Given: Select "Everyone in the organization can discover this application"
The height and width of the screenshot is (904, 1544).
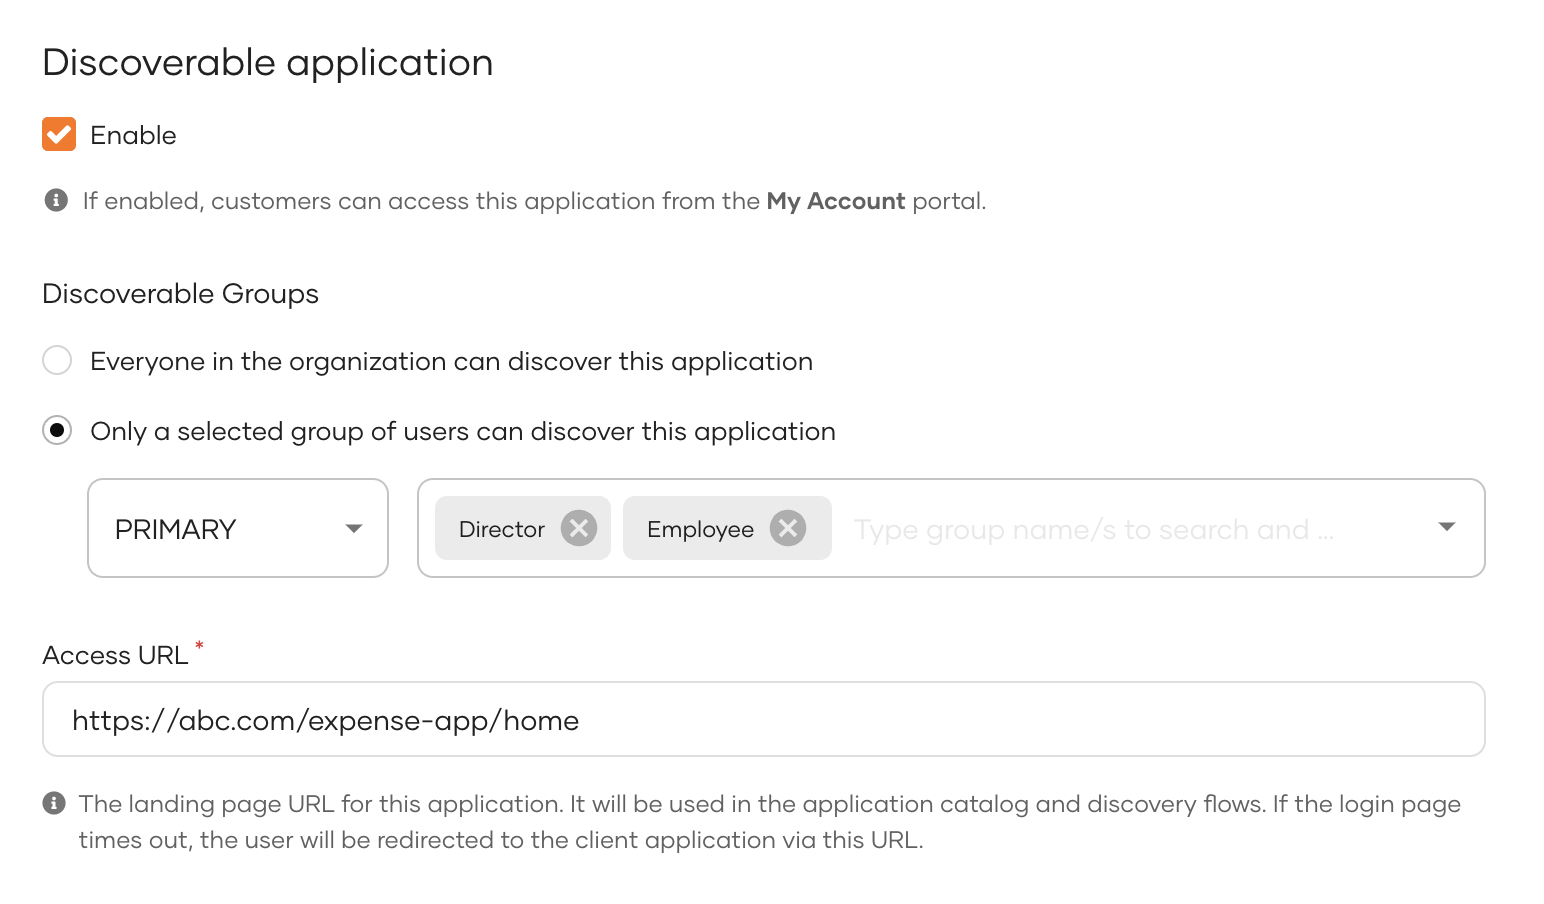Looking at the screenshot, I should point(57,360).
